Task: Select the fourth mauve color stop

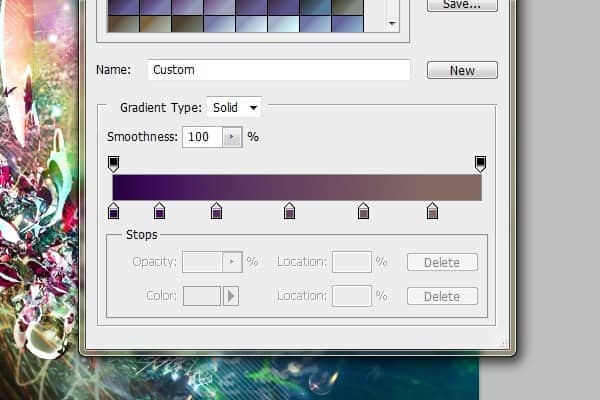Action: pyautogui.click(x=289, y=211)
